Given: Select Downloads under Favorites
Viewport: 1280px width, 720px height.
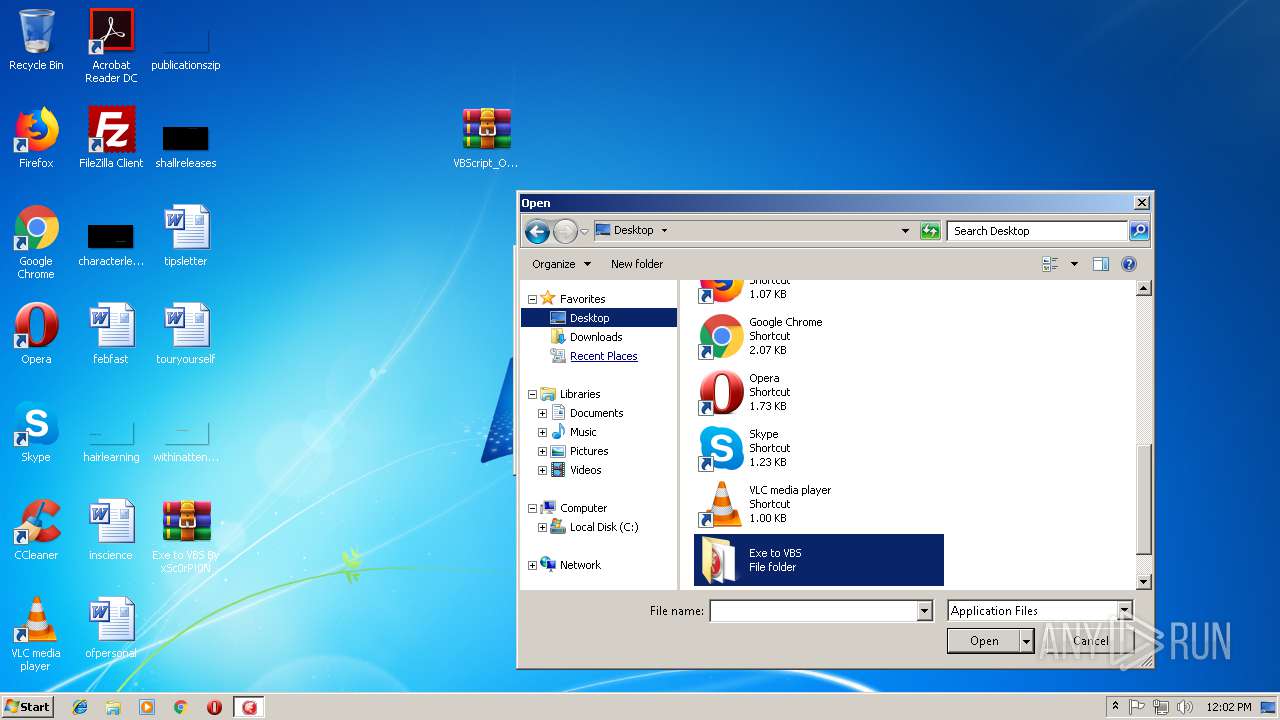Looking at the screenshot, I should tap(596, 337).
